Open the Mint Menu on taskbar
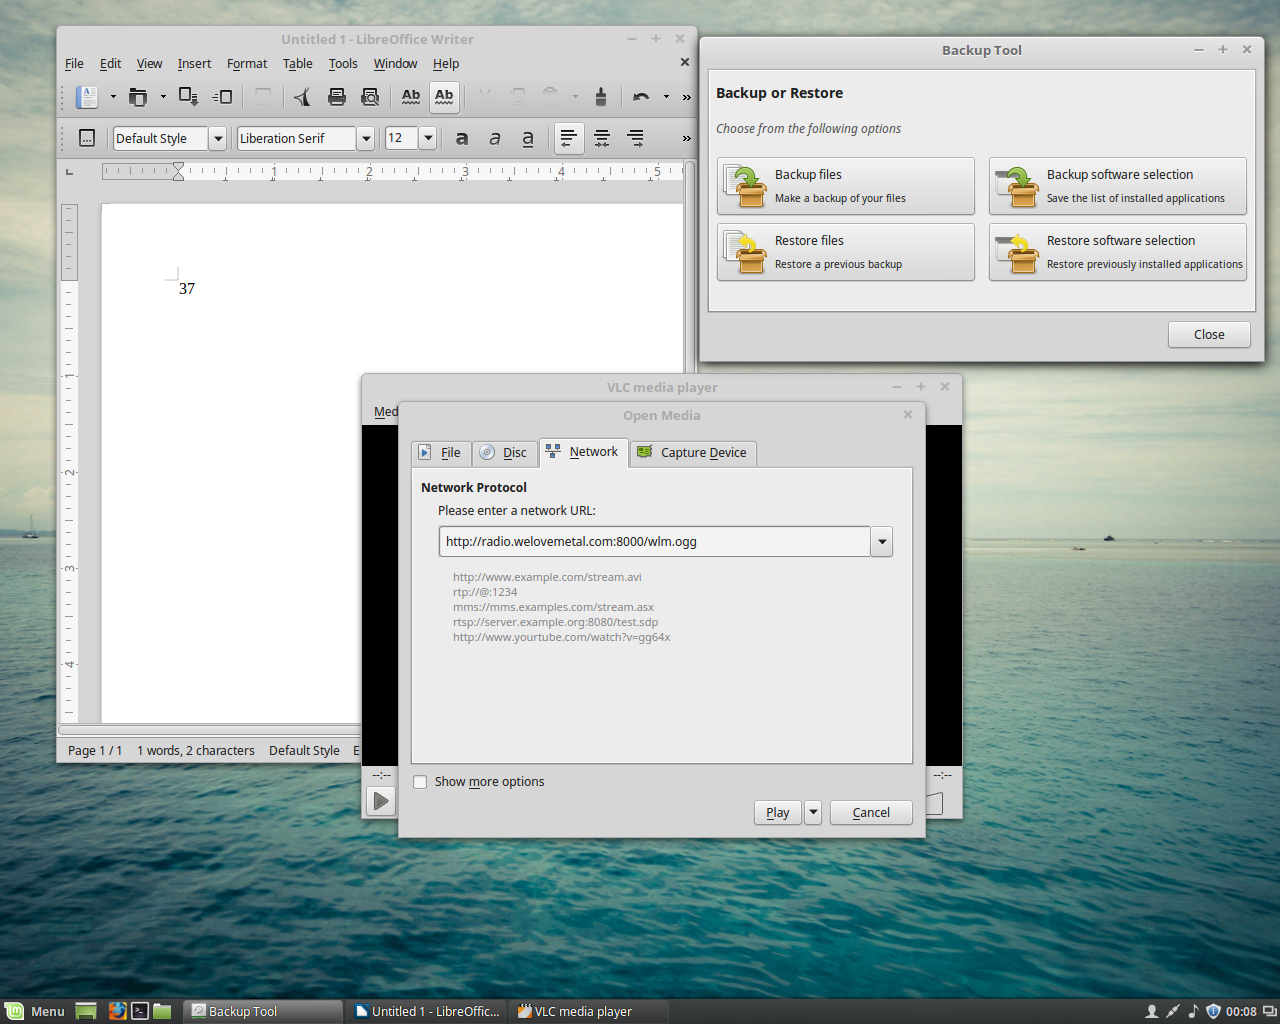The width and height of the screenshot is (1280, 1024). pyautogui.click(x=35, y=1011)
